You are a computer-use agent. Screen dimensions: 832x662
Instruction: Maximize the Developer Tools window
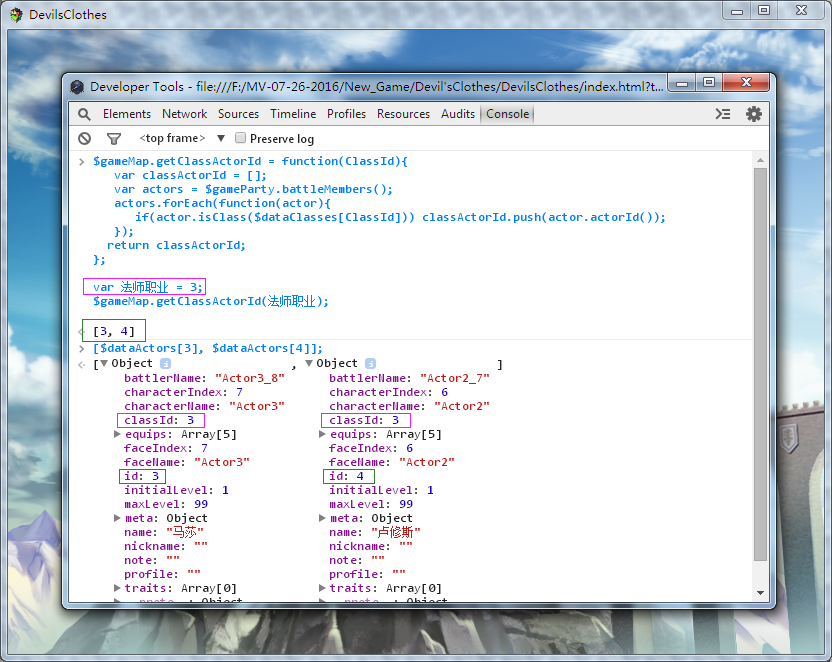708,83
